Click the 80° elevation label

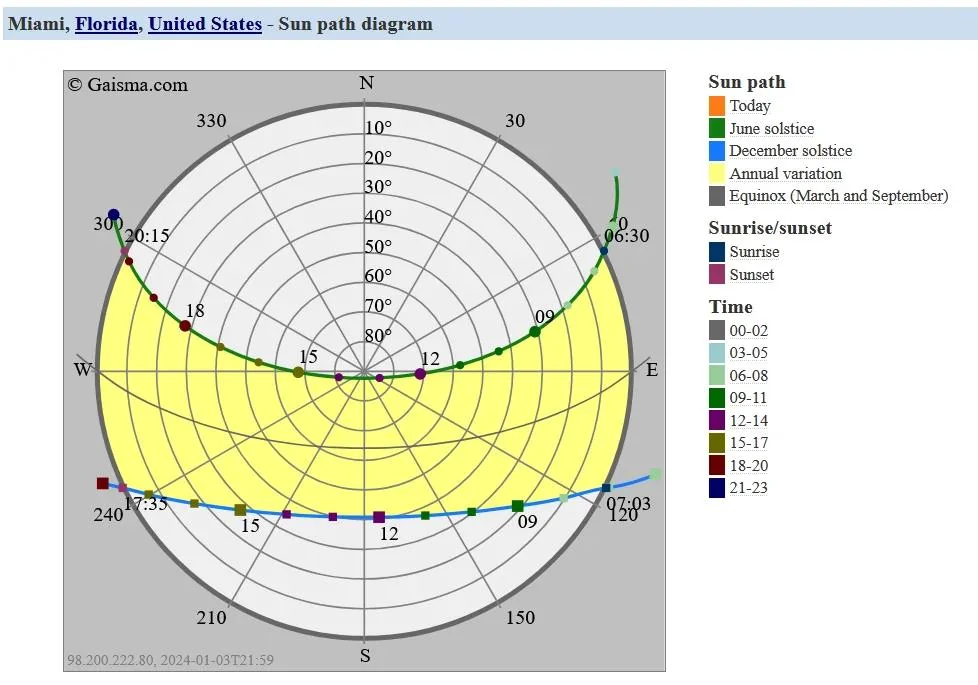click(x=379, y=336)
